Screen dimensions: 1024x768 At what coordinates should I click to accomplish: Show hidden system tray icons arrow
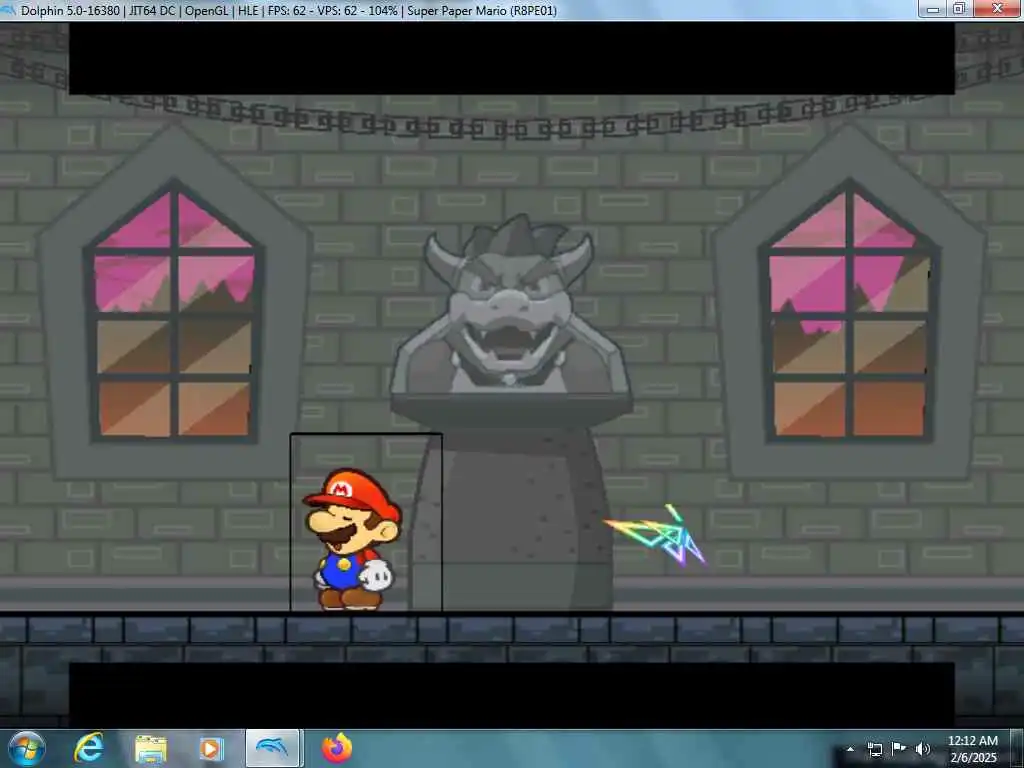tap(850, 749)
